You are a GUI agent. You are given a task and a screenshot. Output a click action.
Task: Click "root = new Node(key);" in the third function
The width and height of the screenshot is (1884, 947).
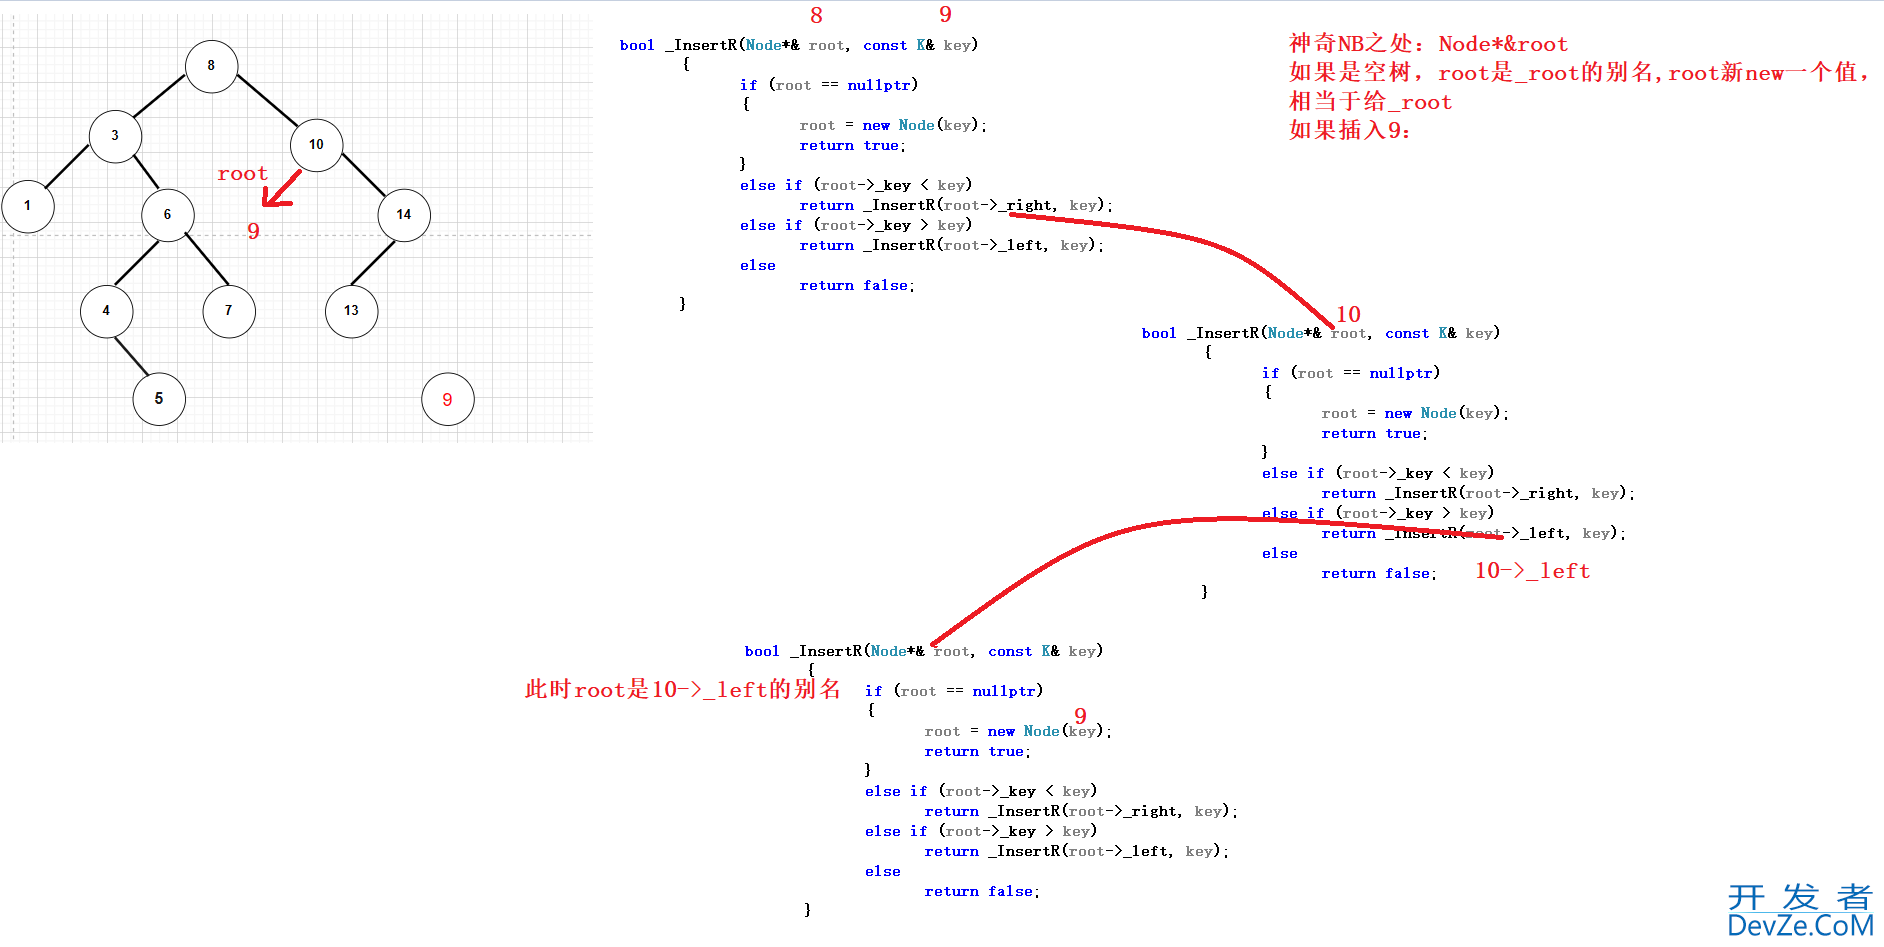tap(1018, 731)
